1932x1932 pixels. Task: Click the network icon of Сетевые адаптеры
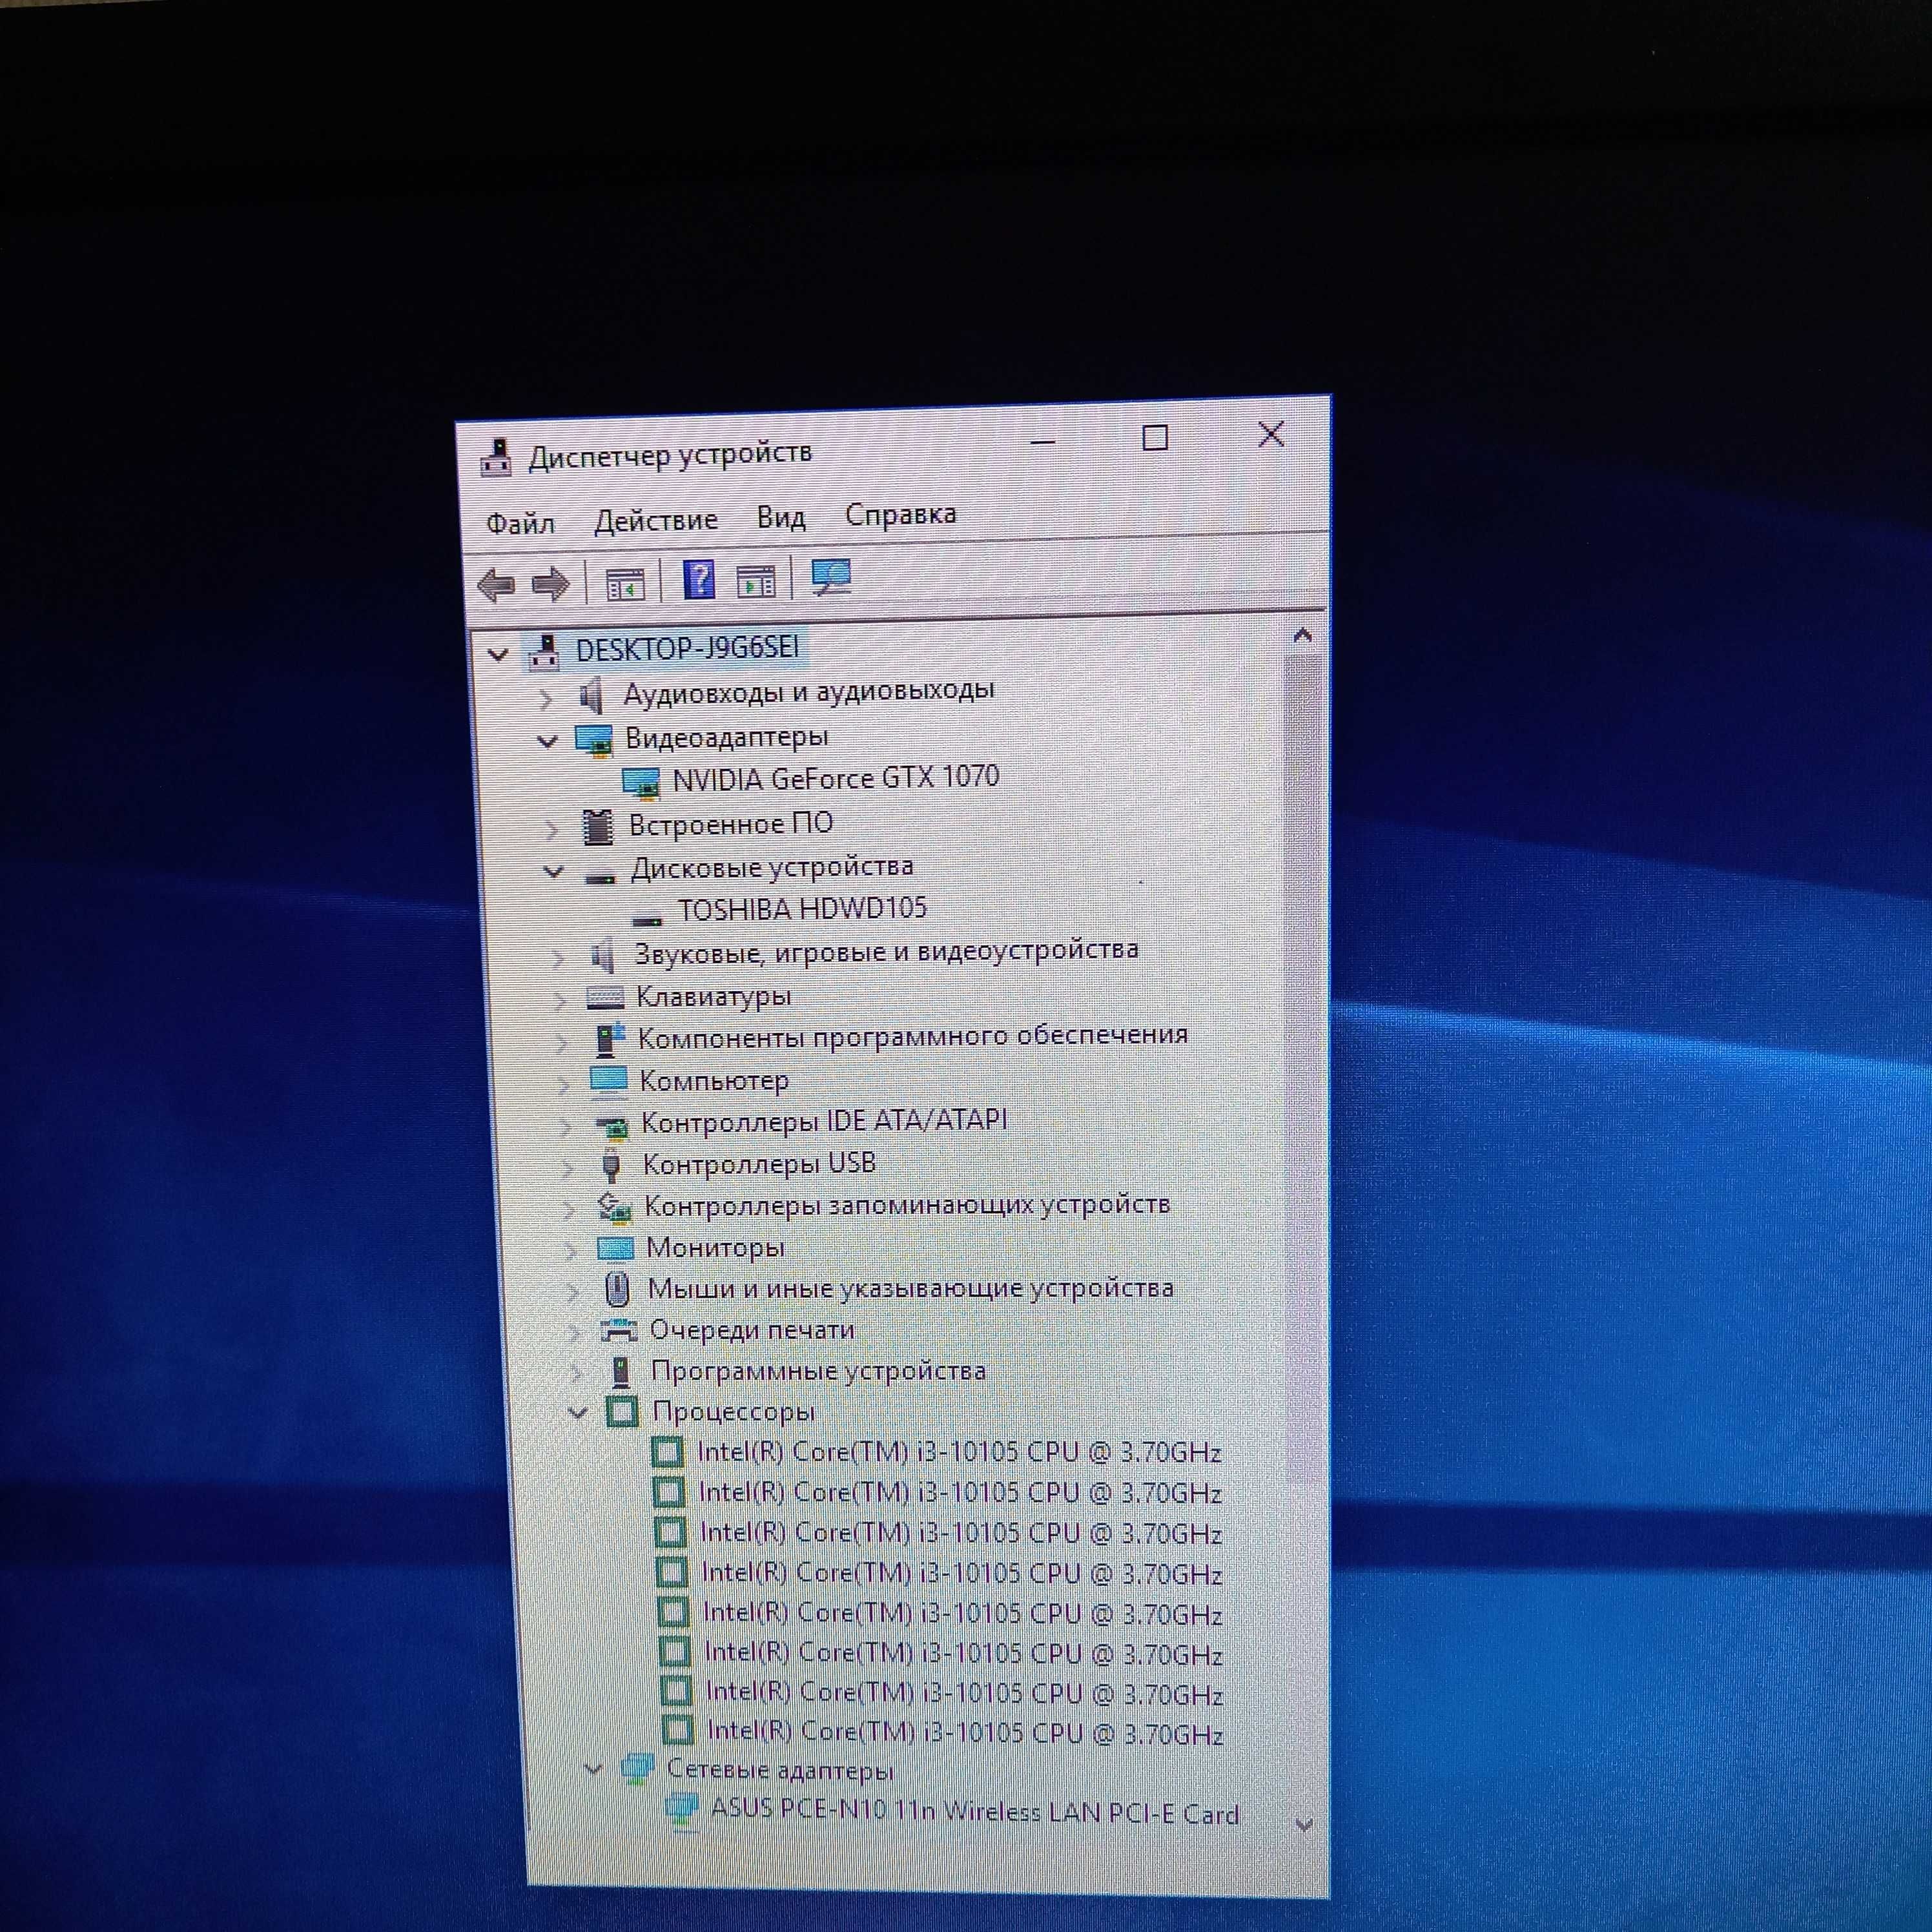[638, 1768]
